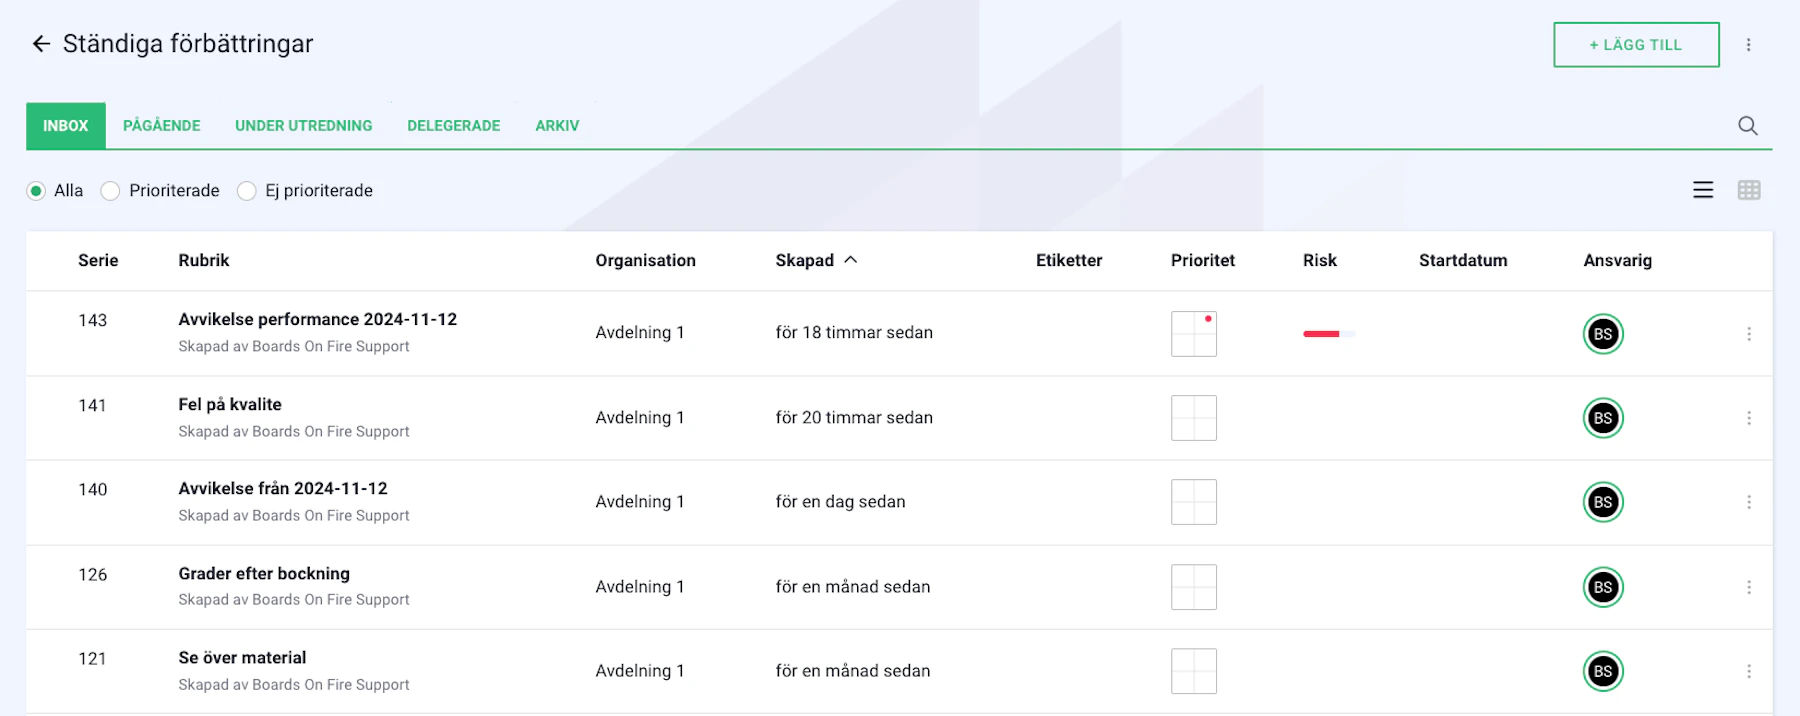Click the Lägg till button
The height and width of the screenshot is (716, 1800).
point(1636,45)
